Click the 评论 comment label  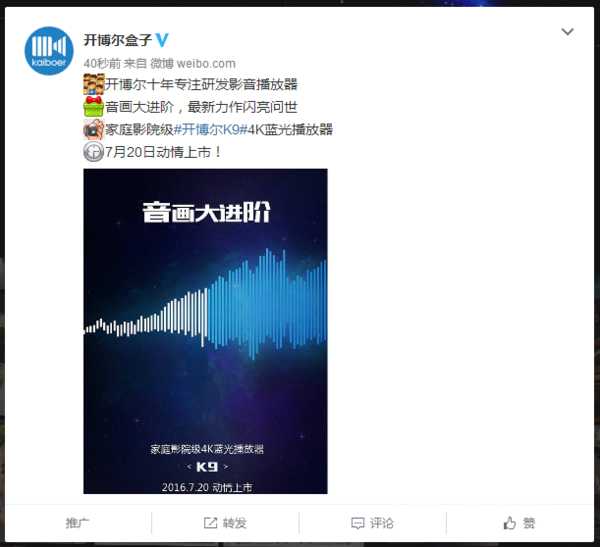382,523
